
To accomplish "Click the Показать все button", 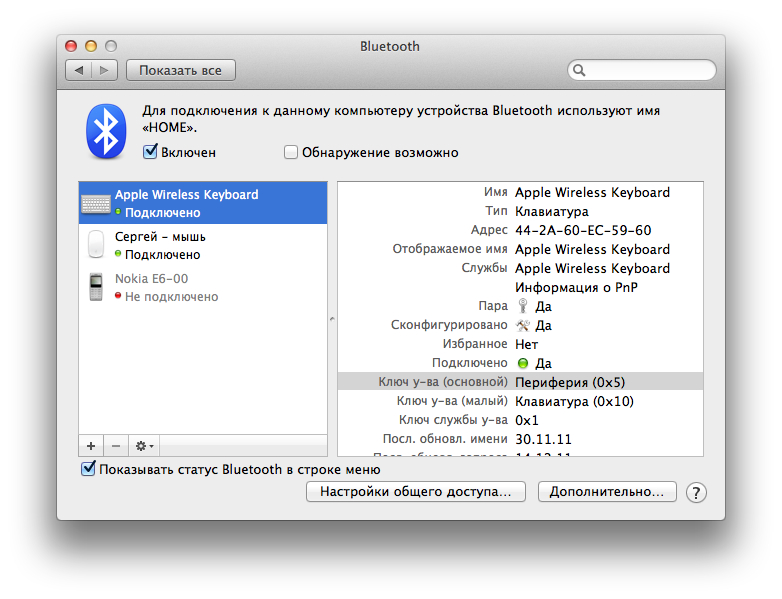I will tap(181, 70).
